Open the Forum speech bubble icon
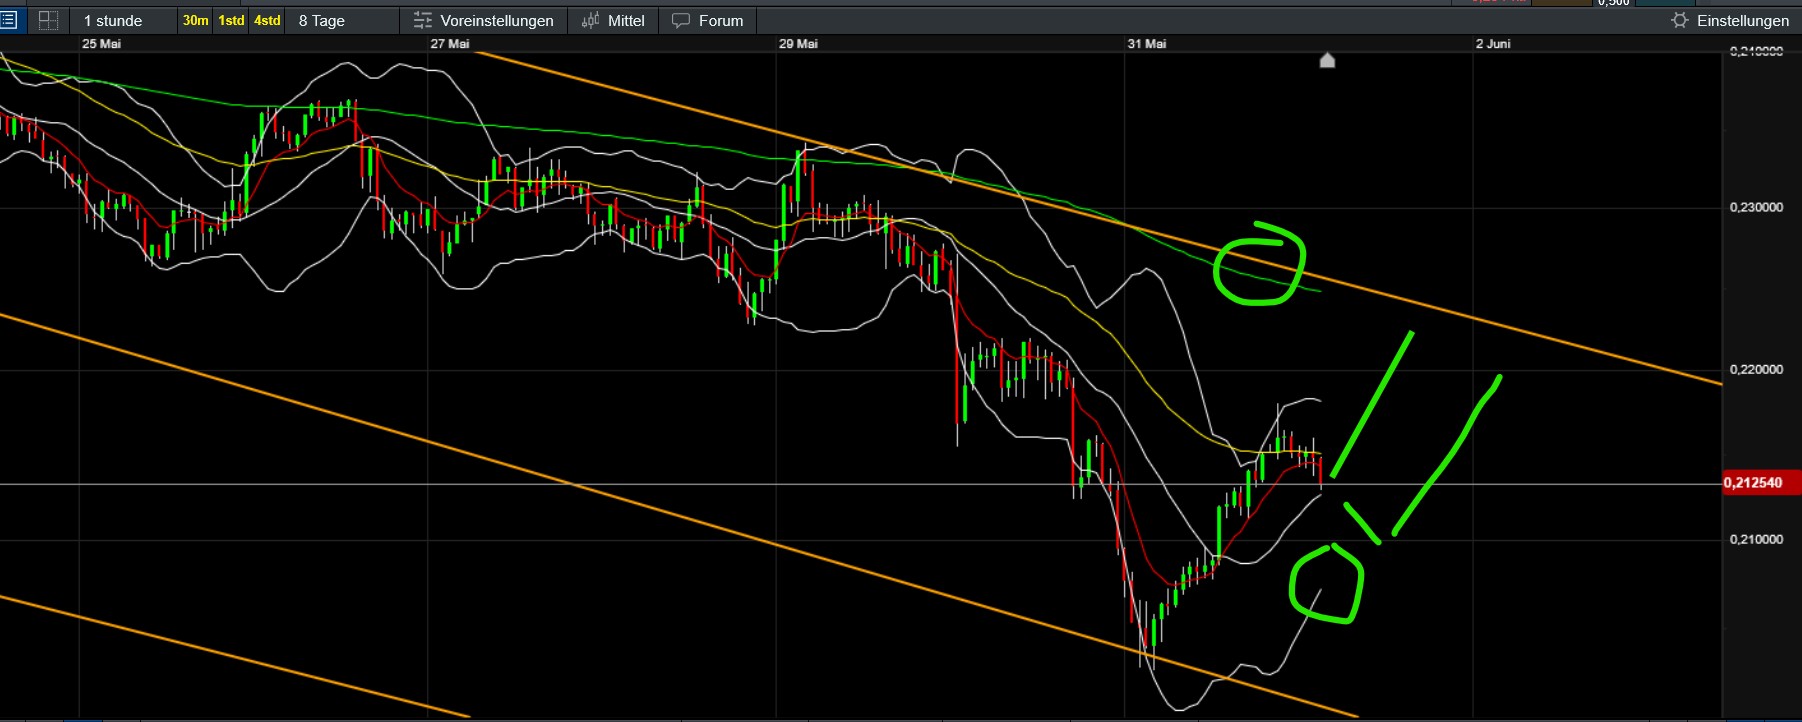Image resolution: width=1802 pixels, height=722 pixels. 681,20
